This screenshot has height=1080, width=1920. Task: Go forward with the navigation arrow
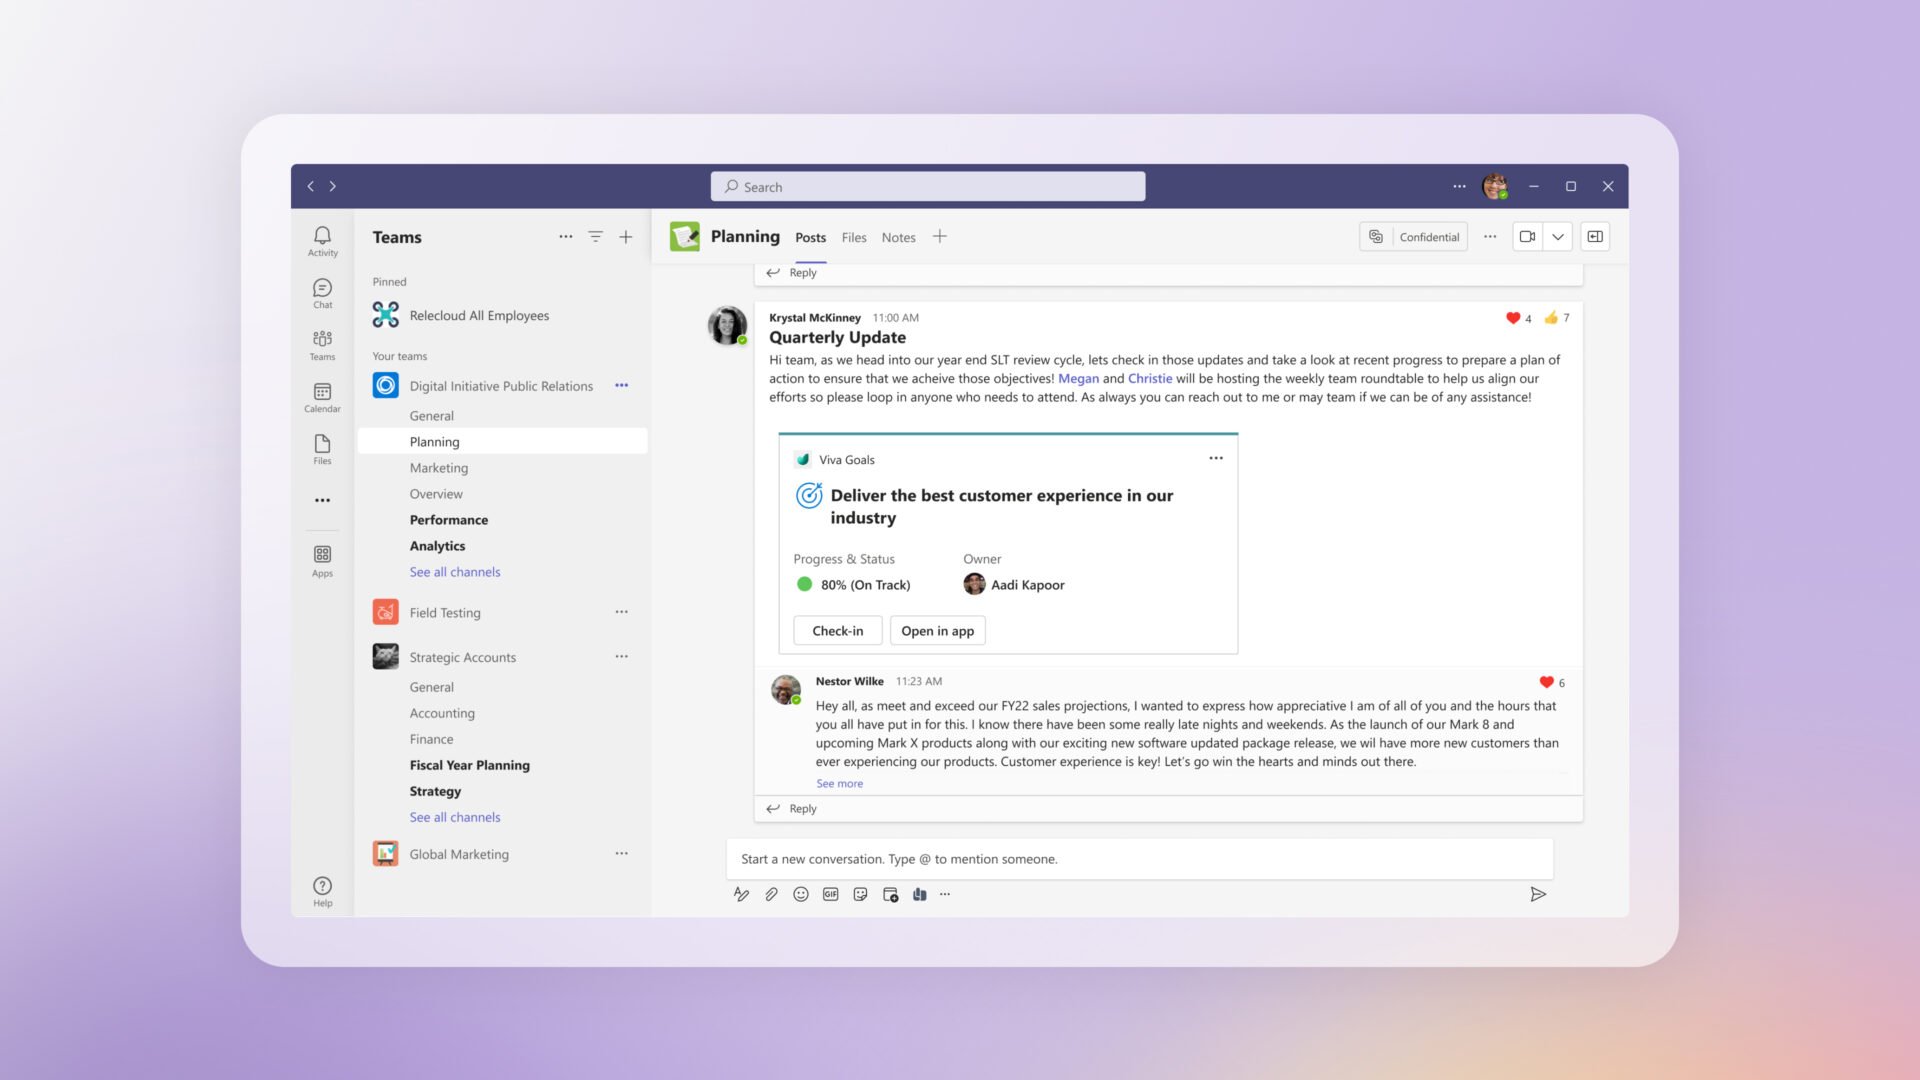tap(333, 186)
